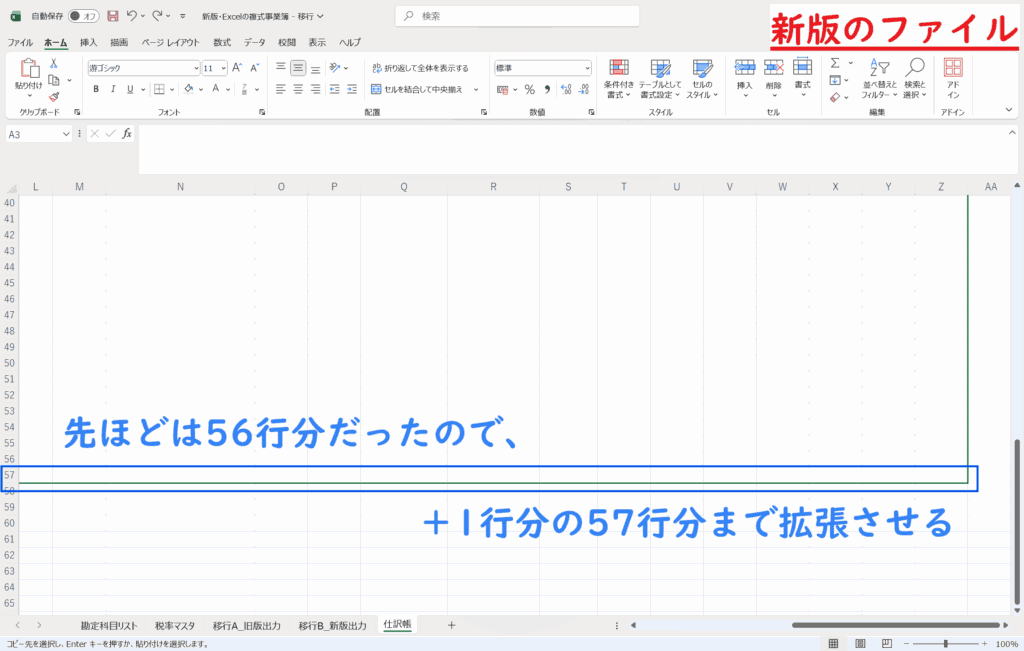
Task: Open 条件付き書式 conditional formatting
Action: [619, 76]
